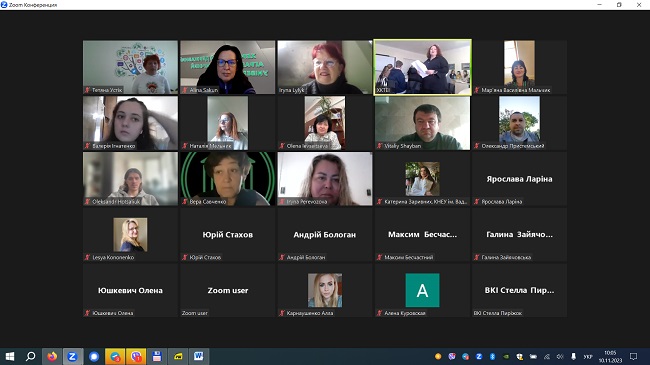650x365 pixels.
Task: Select Юрій Стахов participant tile
Action: tap(228, 234)
